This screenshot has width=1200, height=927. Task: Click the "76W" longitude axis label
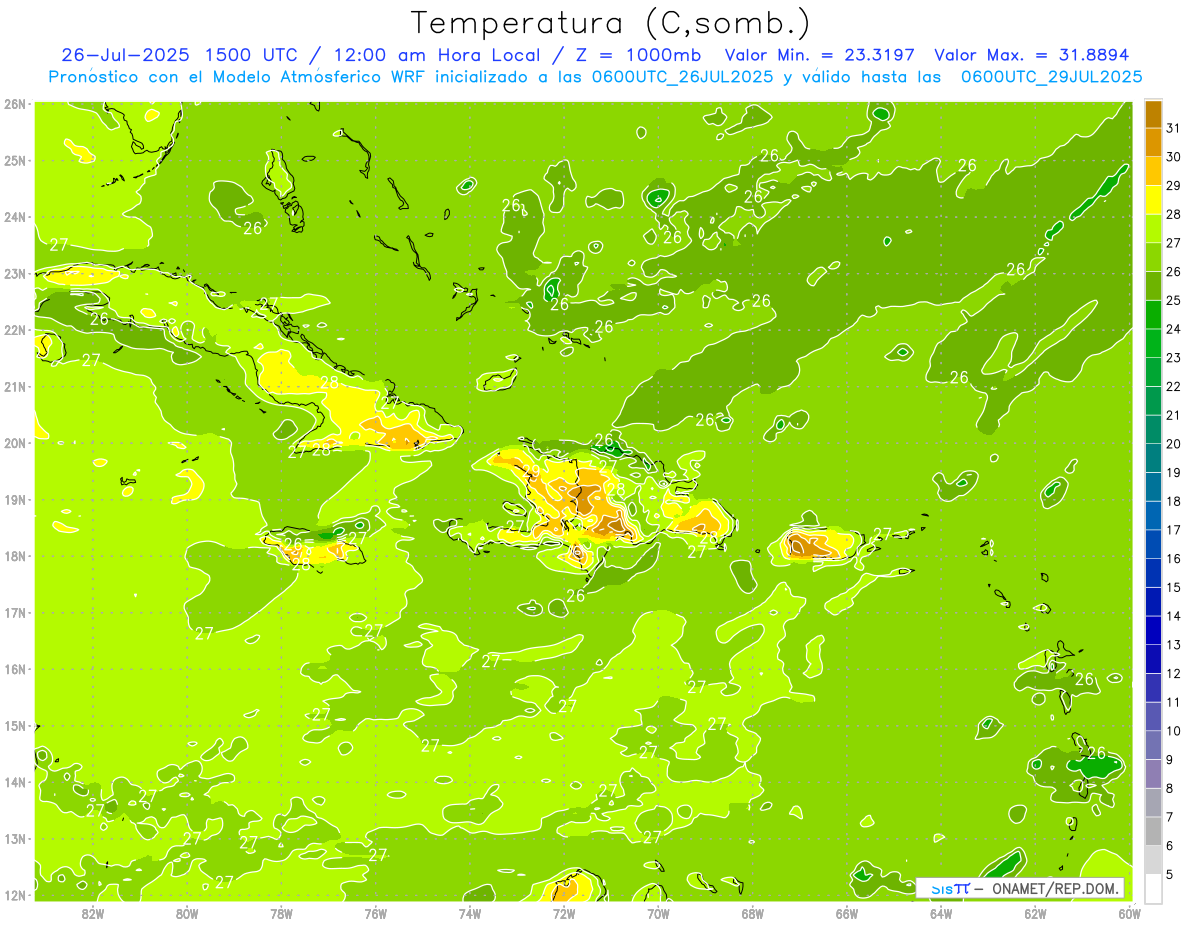[375, 913]
